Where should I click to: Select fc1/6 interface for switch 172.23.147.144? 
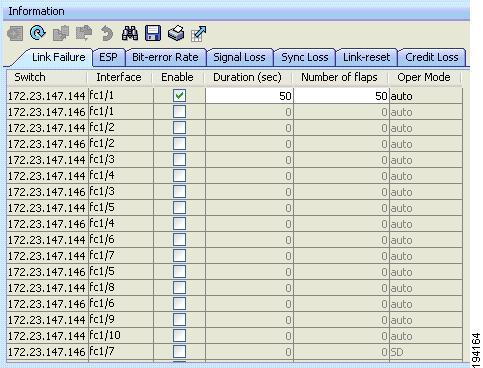click(121, 240)
